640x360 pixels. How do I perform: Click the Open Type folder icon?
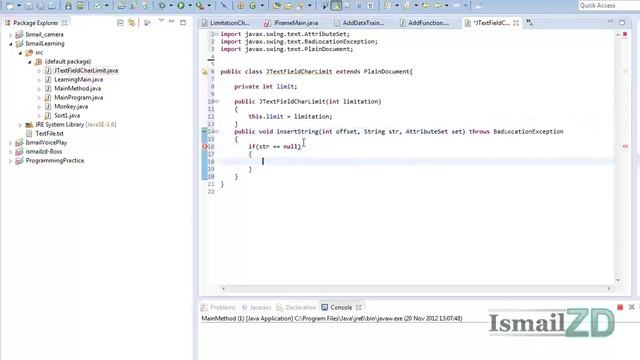coord(277,6)
